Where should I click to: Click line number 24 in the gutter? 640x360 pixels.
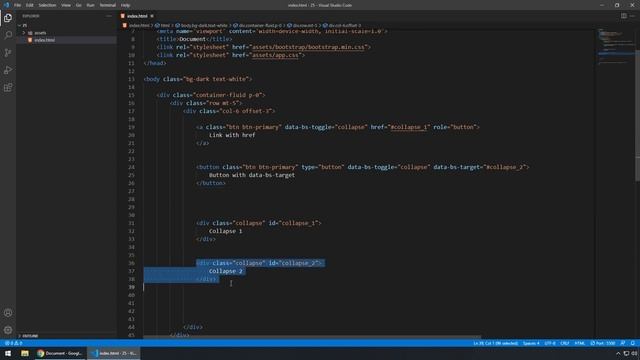(131, 167)
